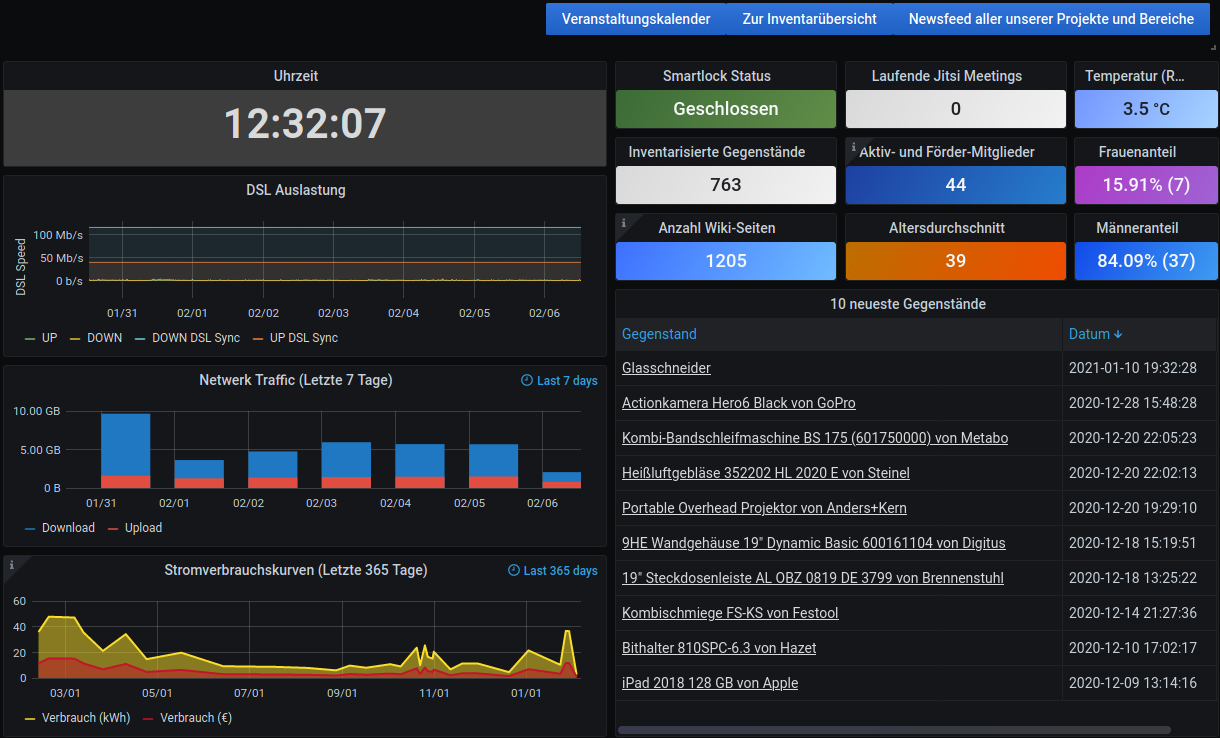Open Portable Overhead Projektor von Anders+Kern link
The image size is (1220, 738).
(x=764, y=508)
